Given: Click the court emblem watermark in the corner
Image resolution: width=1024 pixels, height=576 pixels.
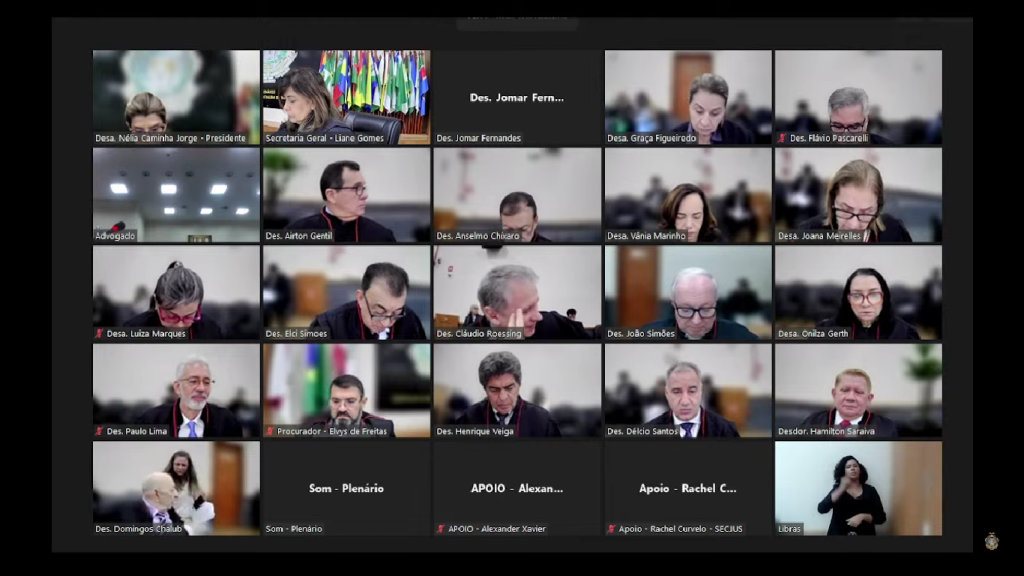Looking at the screenshot, I should (x=991, y=541).
